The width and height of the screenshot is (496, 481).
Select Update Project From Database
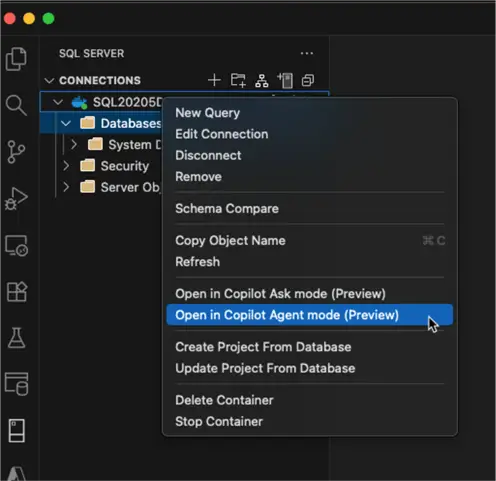(310, 368)
